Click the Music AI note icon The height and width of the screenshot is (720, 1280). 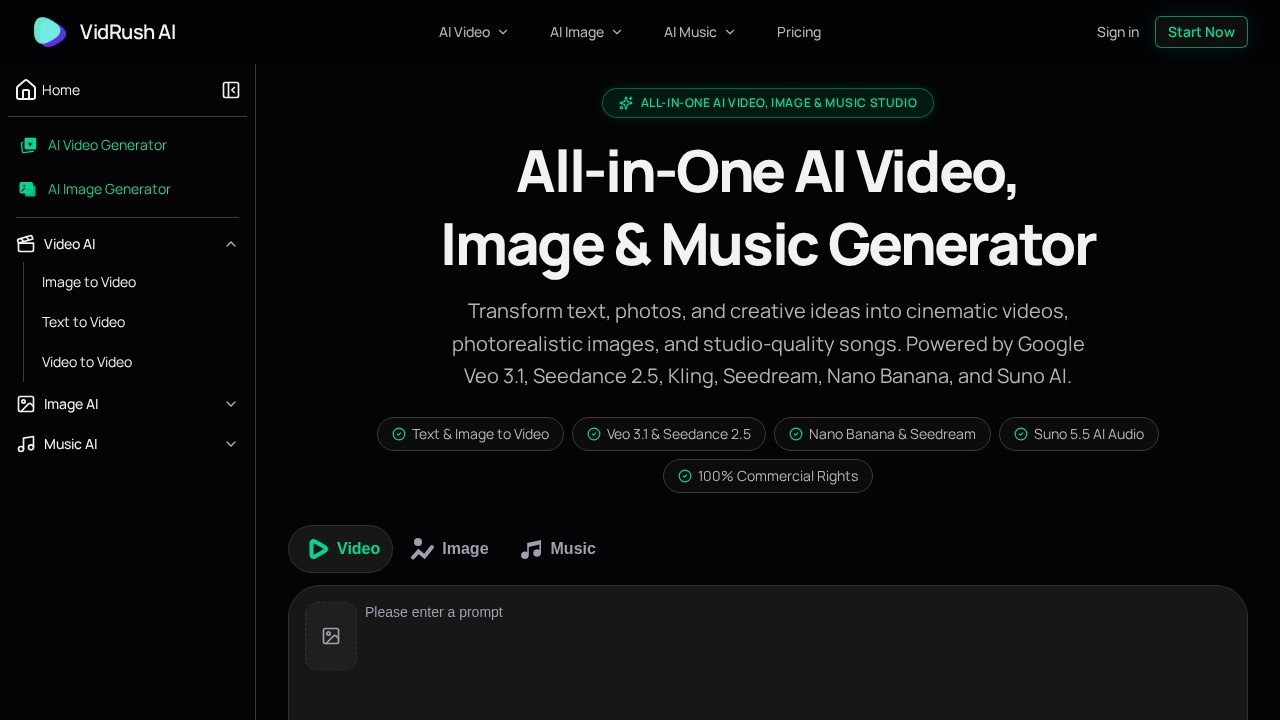click(26, 444)
